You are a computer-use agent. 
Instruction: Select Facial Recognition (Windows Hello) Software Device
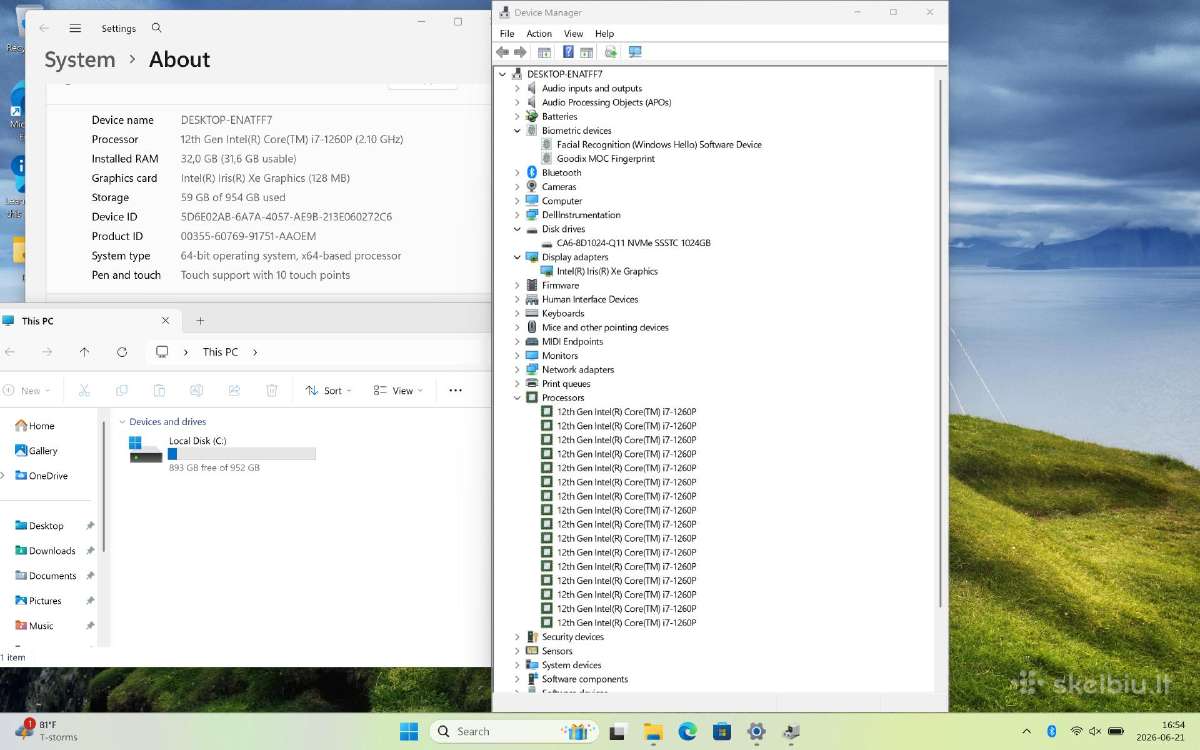tap(659, 144)
